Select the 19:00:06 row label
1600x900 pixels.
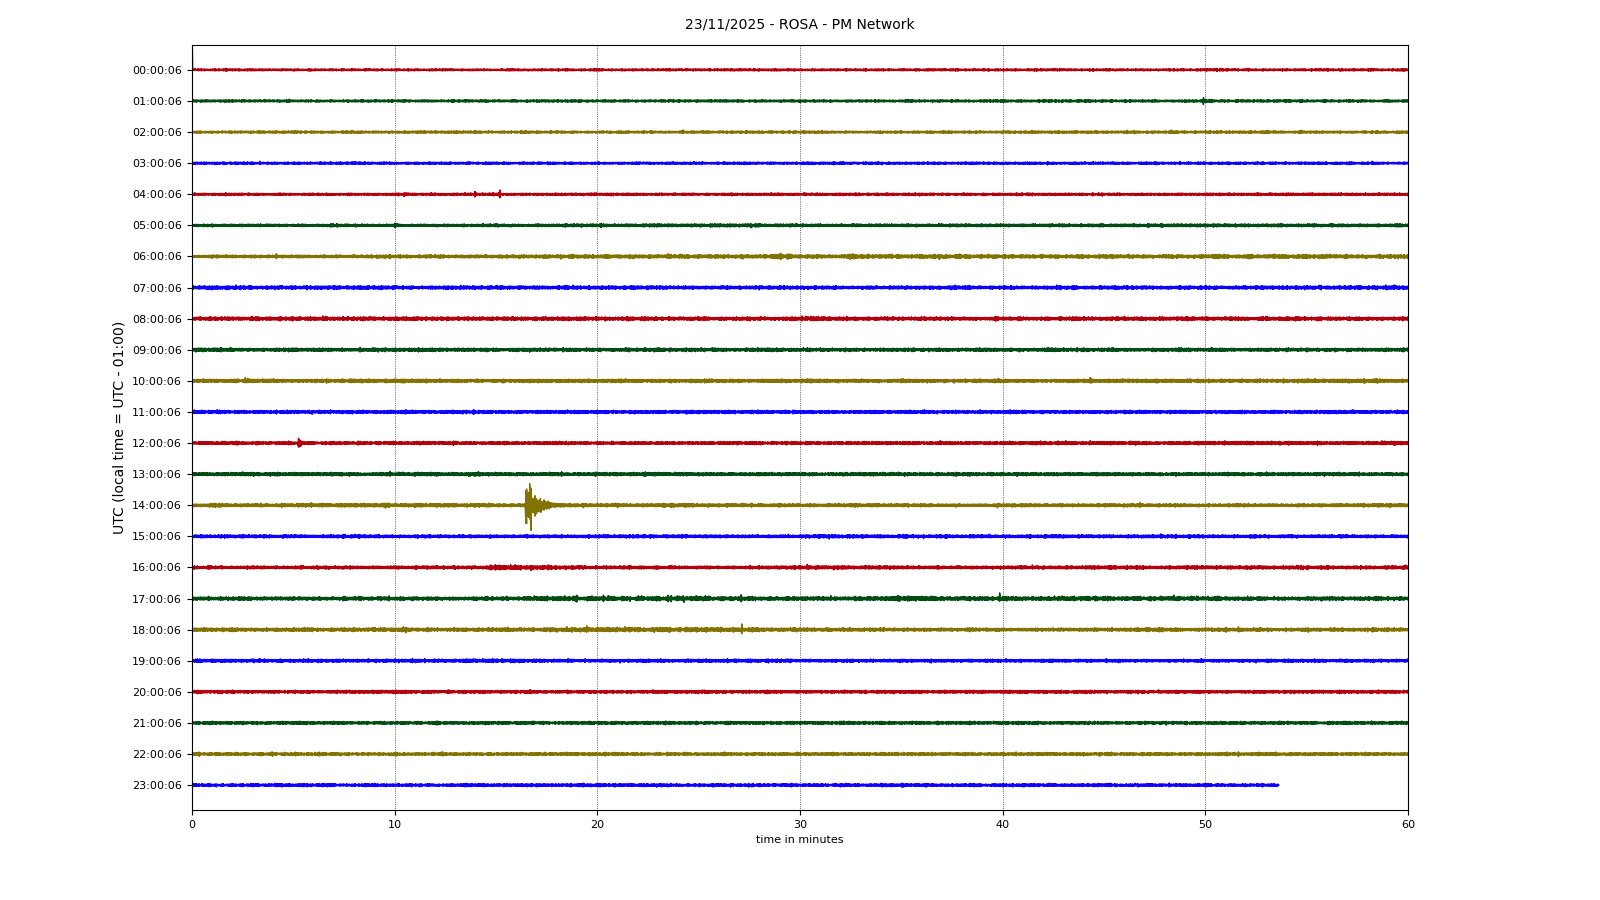(157, 661)
